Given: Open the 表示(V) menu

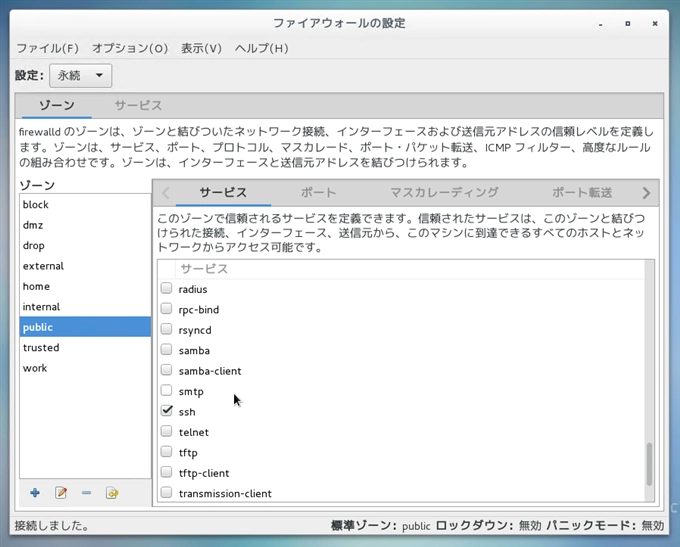Looking at the screenshot, I should click(x=201, y=48).
